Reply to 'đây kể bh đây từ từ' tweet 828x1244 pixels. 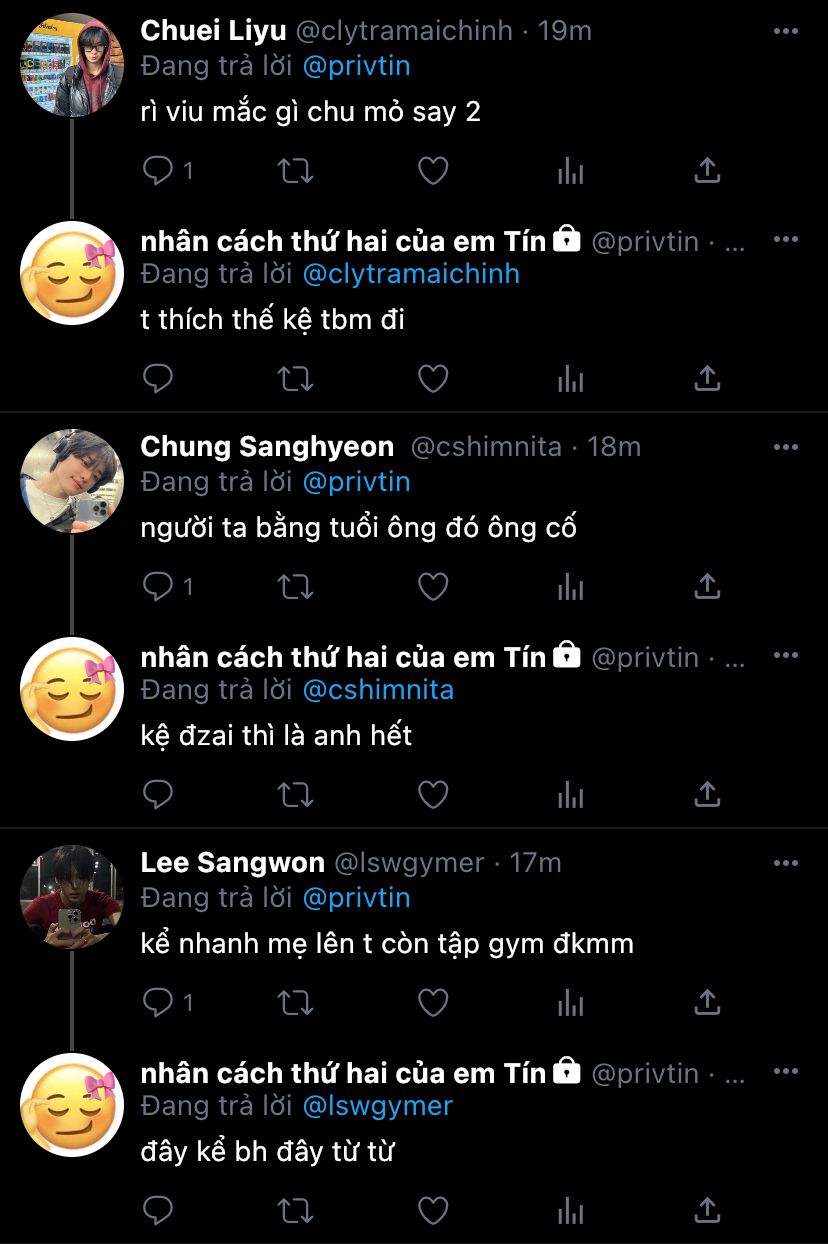pyautogui.click(x=158, y=1211)
